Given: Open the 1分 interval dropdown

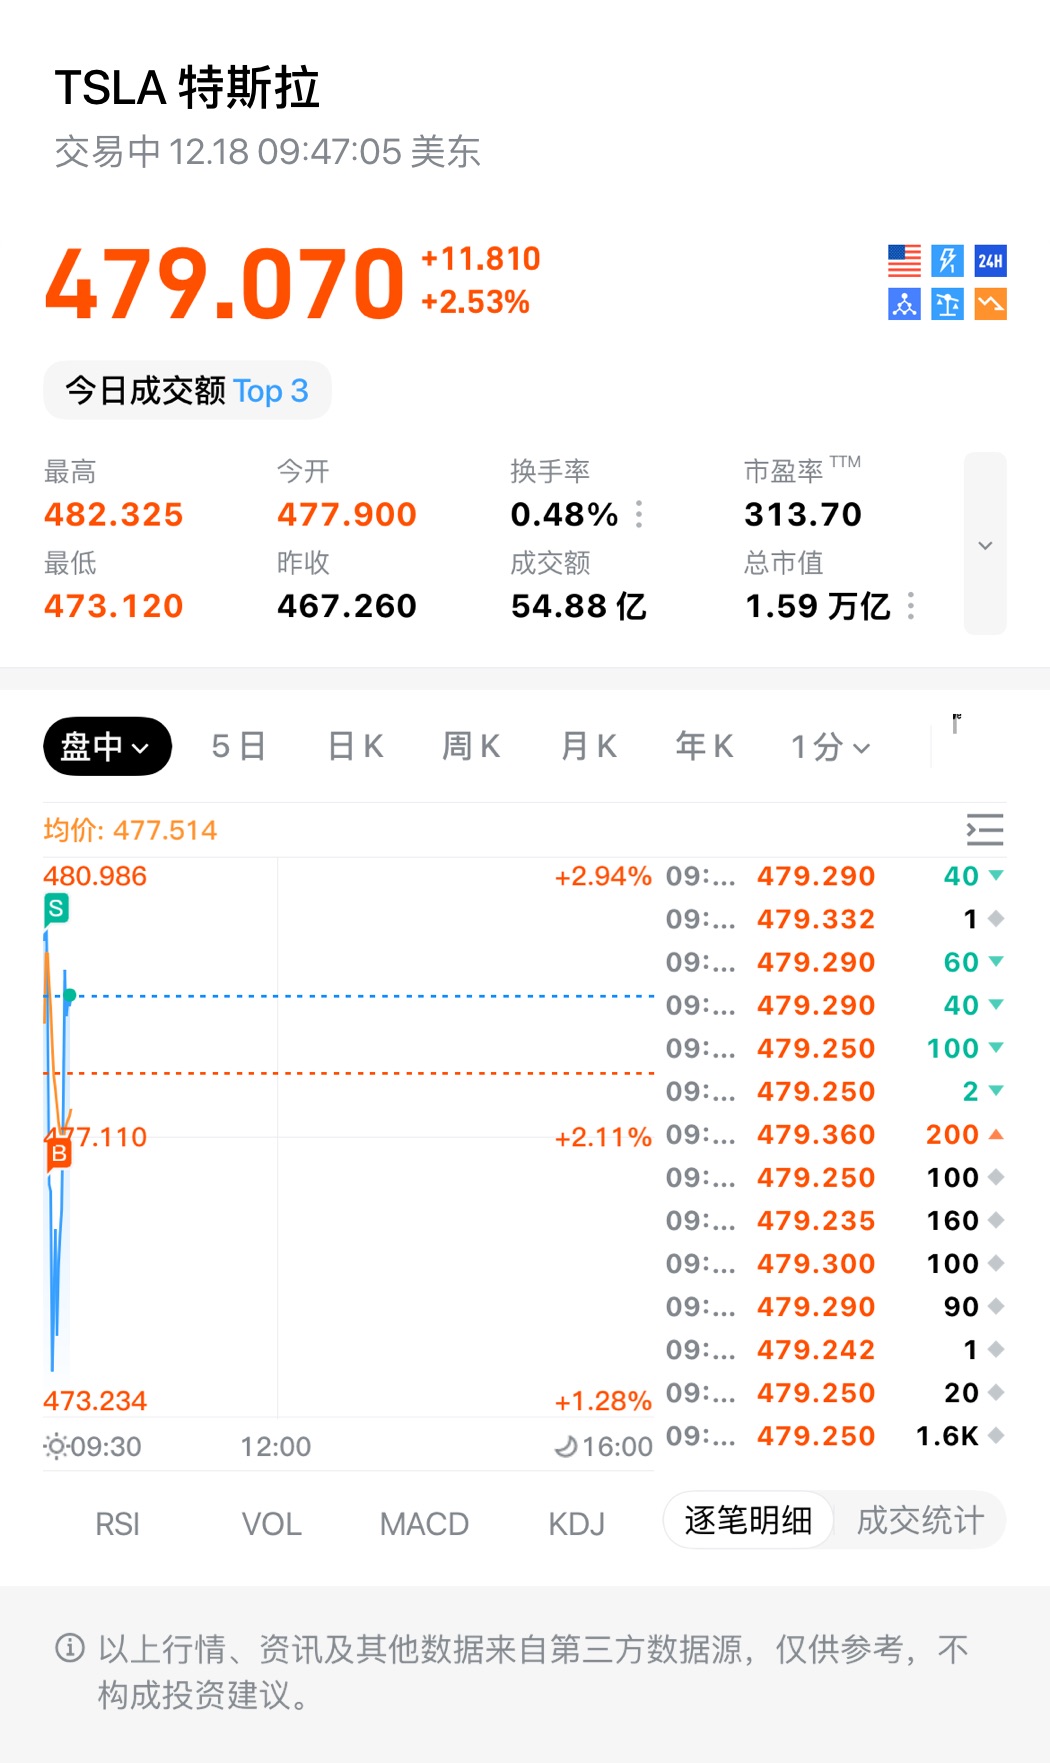Looking at the screenshot, I should pos(830,746).
